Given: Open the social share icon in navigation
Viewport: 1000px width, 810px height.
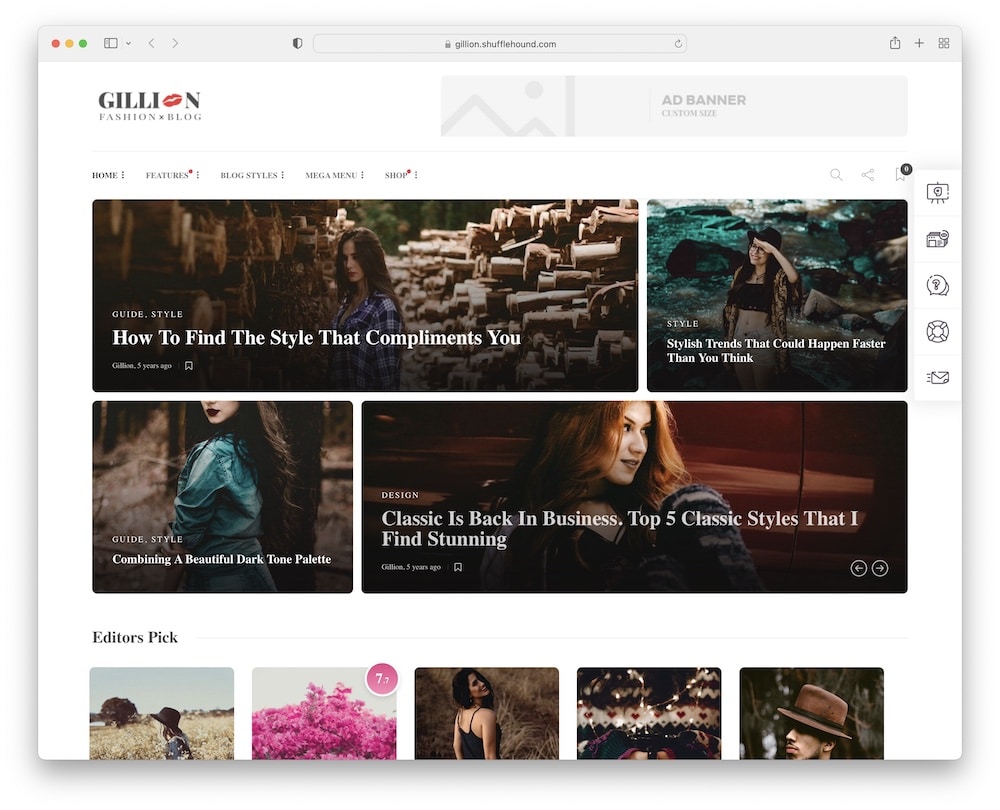Looking at the screenshot, I should (868, 175).
